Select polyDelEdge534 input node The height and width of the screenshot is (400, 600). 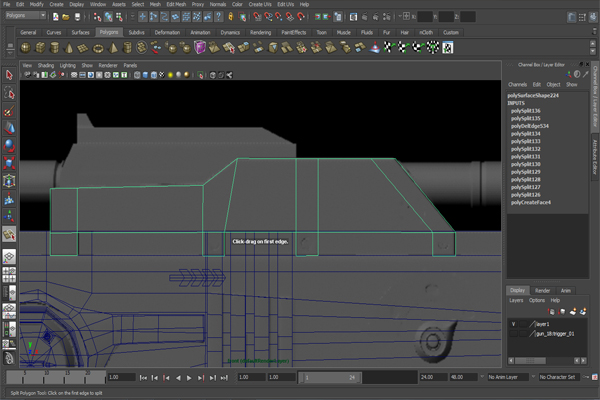[530, 126]
